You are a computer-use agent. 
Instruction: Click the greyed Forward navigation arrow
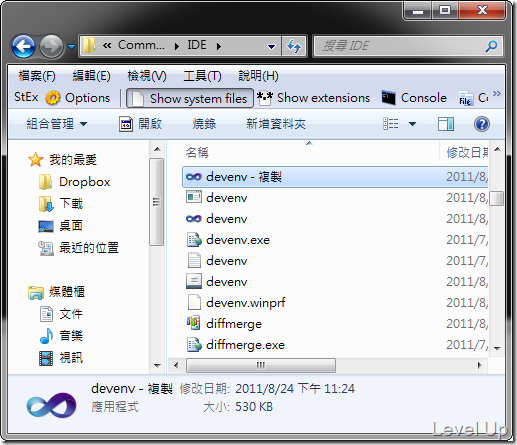51,46
